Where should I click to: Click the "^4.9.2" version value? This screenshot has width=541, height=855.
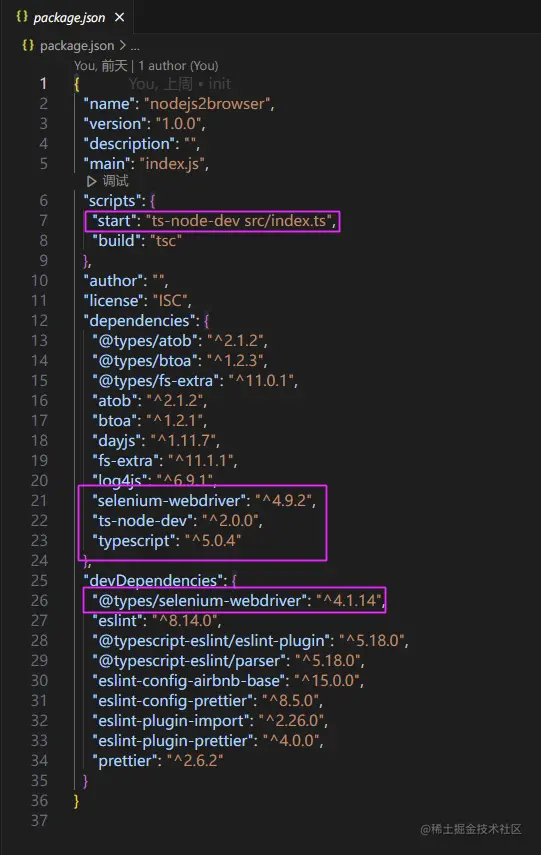click(x=284, y=501)
